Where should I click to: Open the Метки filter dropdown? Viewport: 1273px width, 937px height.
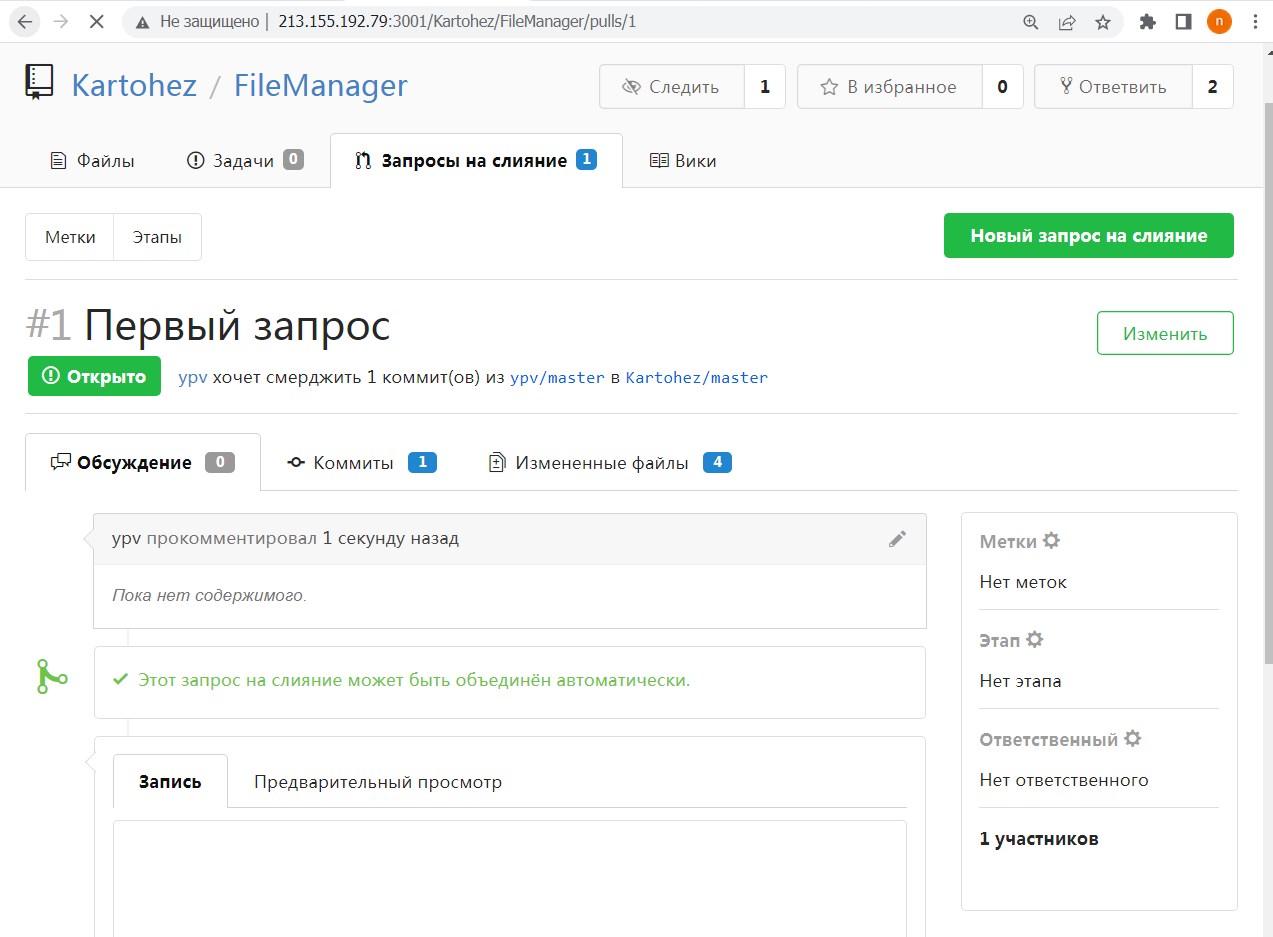click(x=70, y=237)
